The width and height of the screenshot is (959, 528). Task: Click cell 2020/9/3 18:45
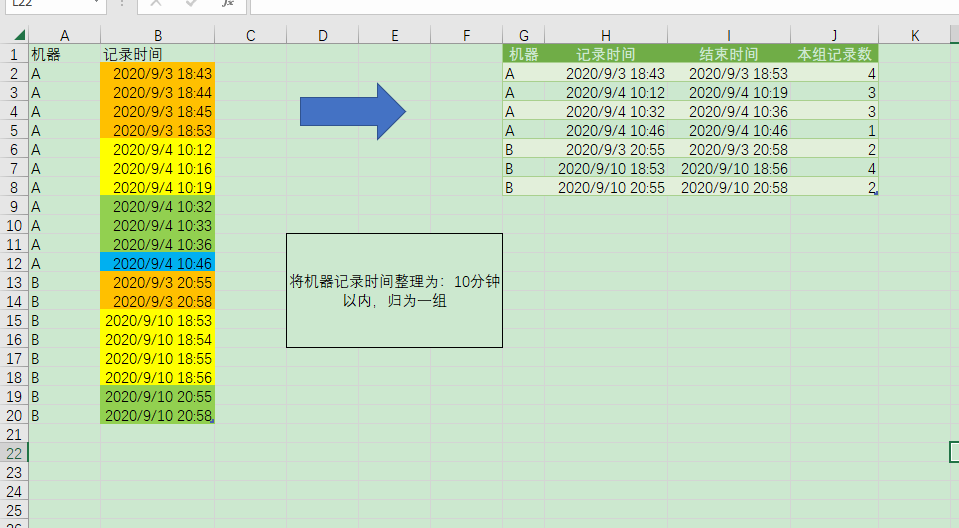coord(158,111)
